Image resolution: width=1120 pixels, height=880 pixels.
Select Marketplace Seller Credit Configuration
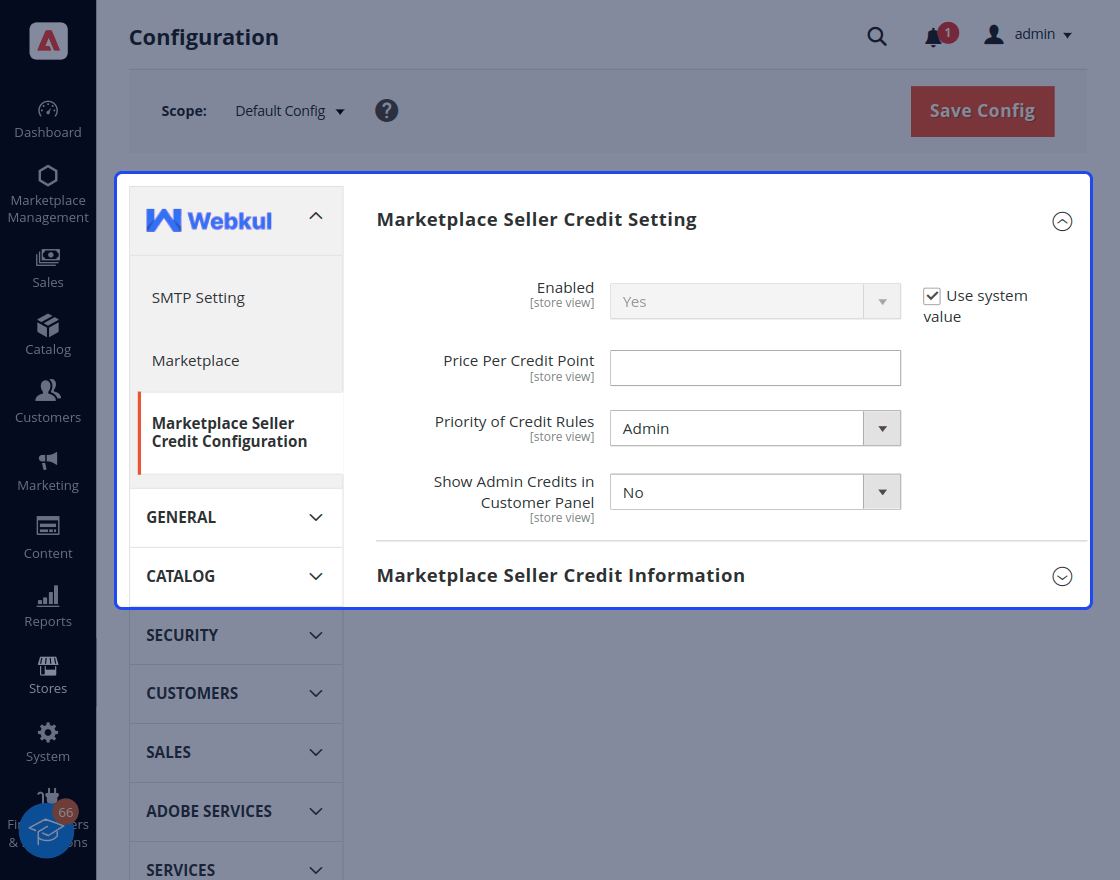[x=240, y=433]
